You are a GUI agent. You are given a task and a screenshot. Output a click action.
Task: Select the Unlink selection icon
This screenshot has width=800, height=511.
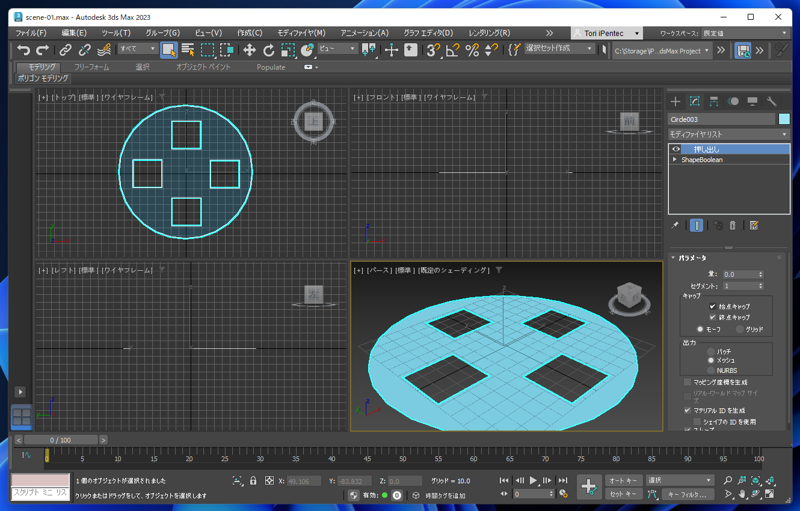pos(85,50)
